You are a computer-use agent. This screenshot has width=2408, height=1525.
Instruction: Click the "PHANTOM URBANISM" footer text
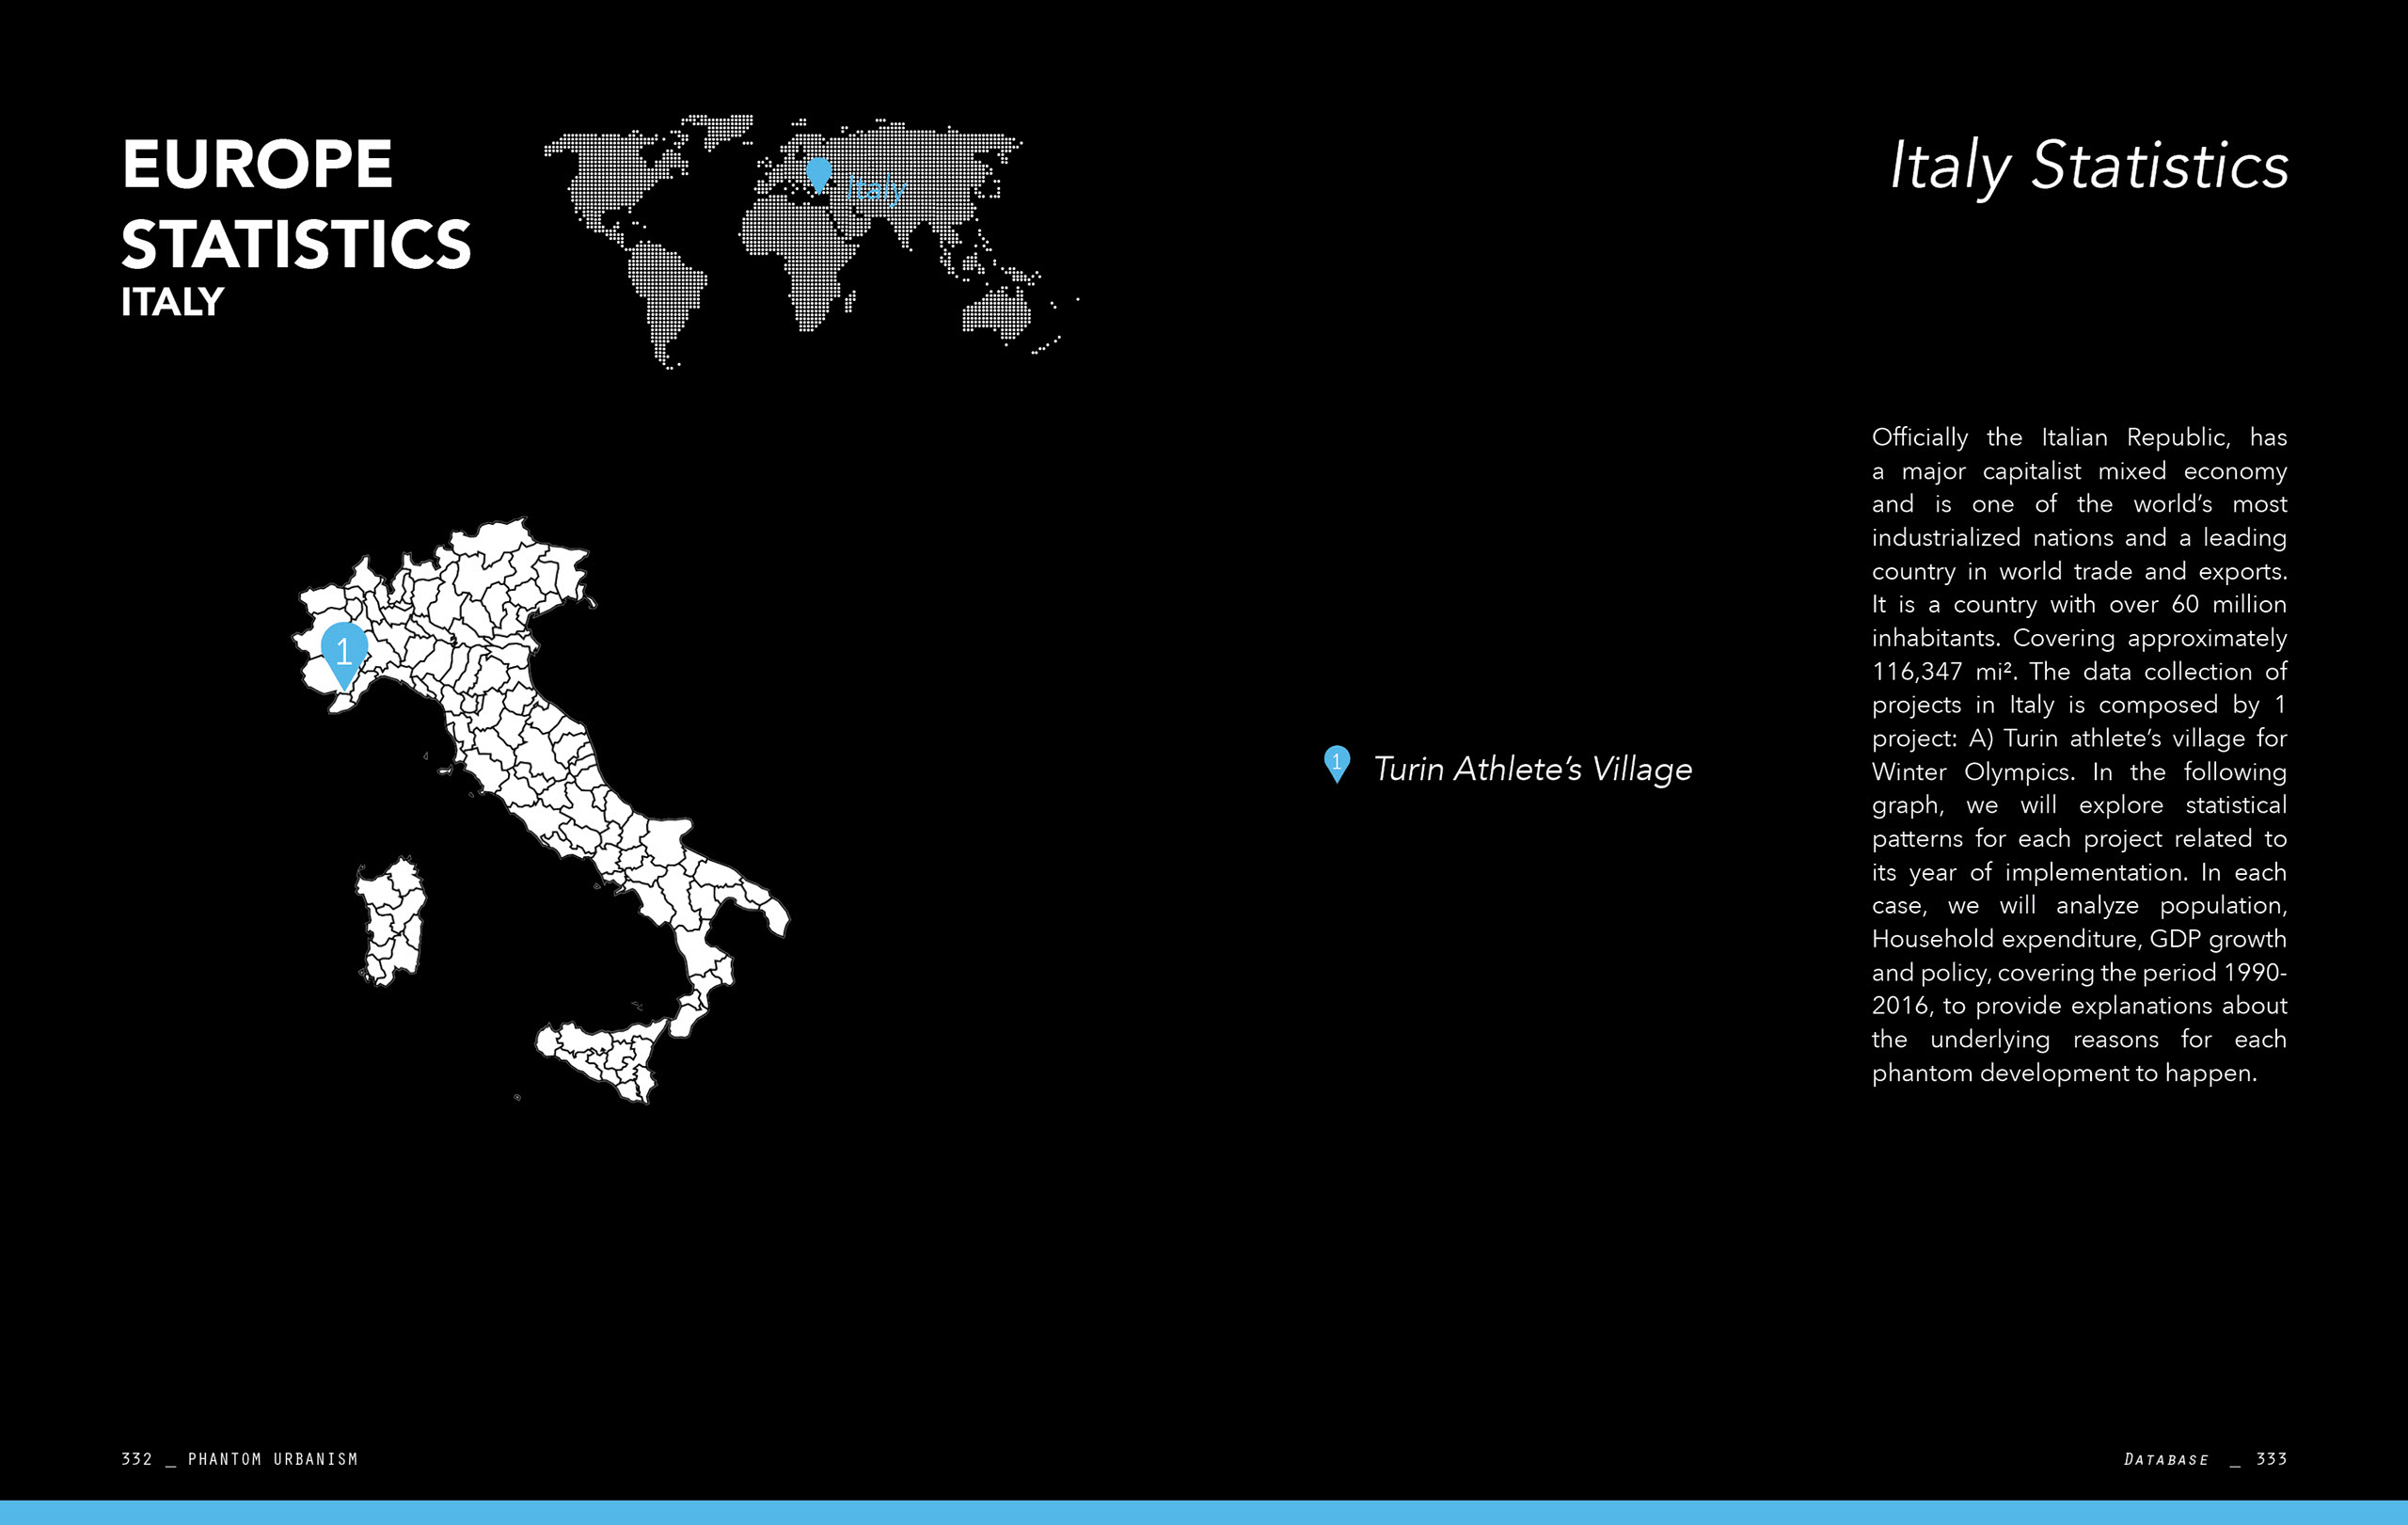[272, 1459]
